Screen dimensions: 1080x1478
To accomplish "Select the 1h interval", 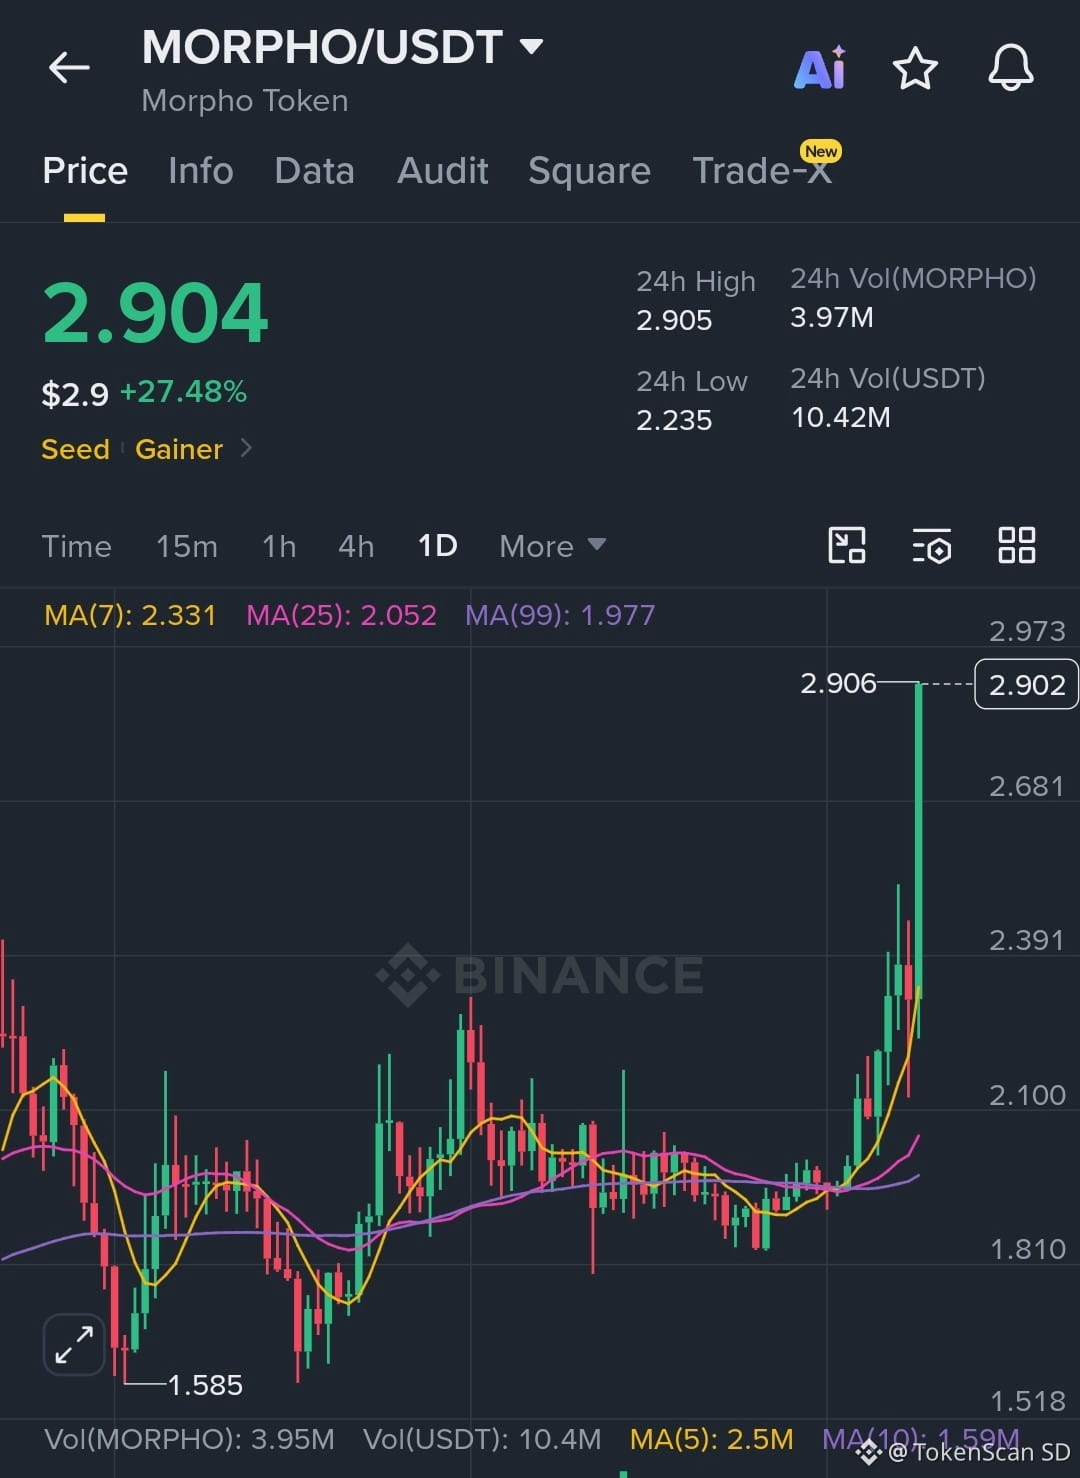I will pyautogui.click(x=279, y=546).
